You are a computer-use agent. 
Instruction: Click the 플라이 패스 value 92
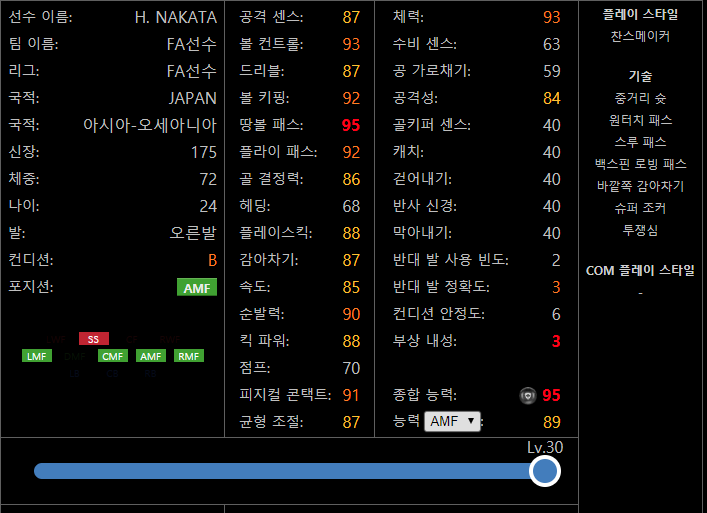click(x=351, y=152)
